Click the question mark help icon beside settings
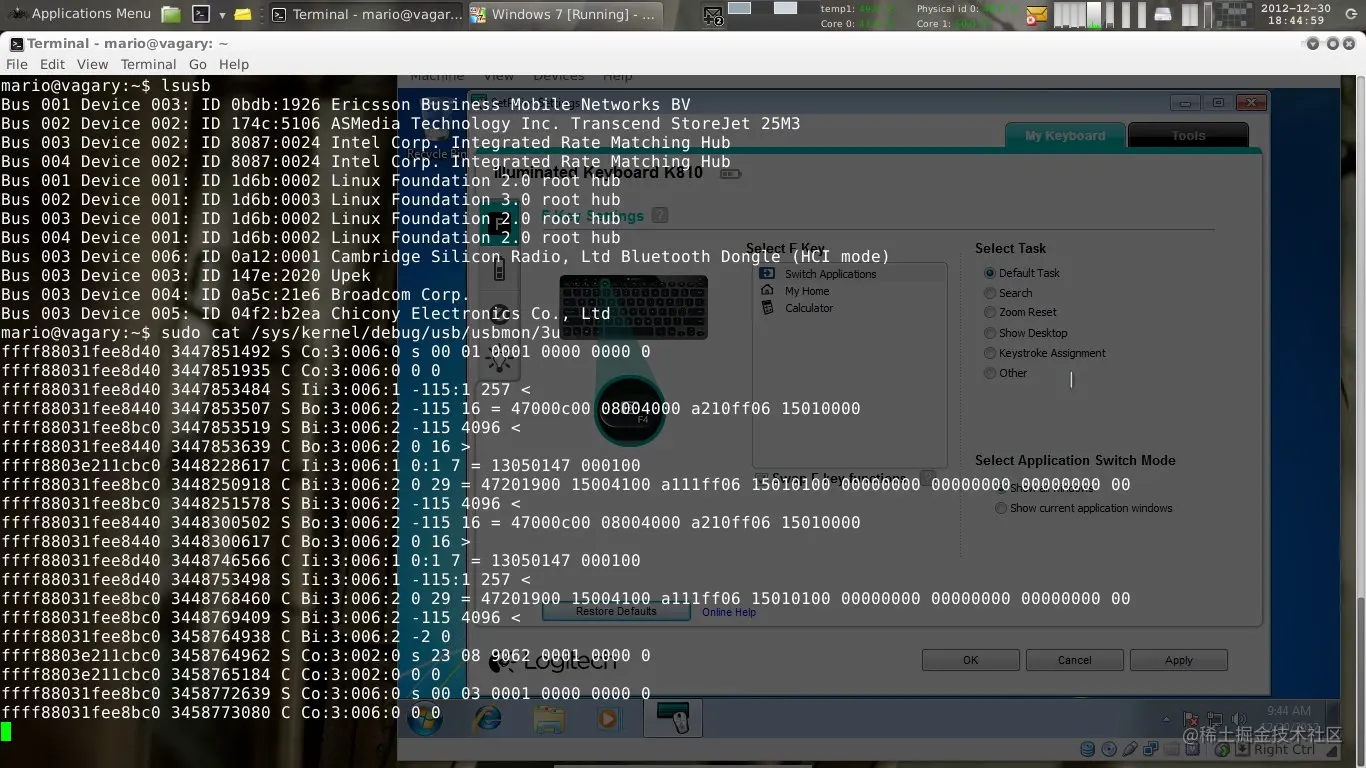The width and height of the screenshot is (1366, 768). (659, 215)
